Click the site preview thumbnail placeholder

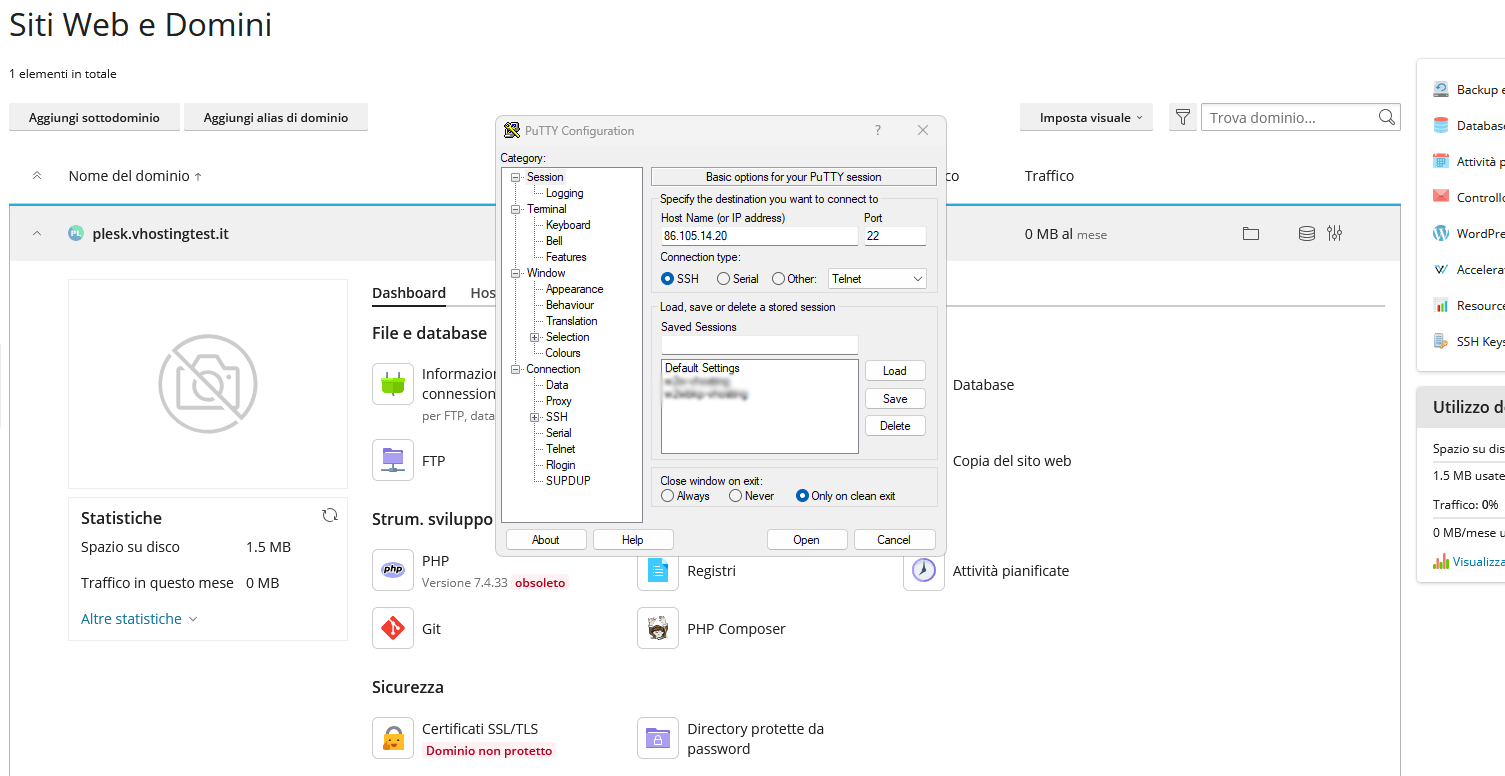point(208,384)
